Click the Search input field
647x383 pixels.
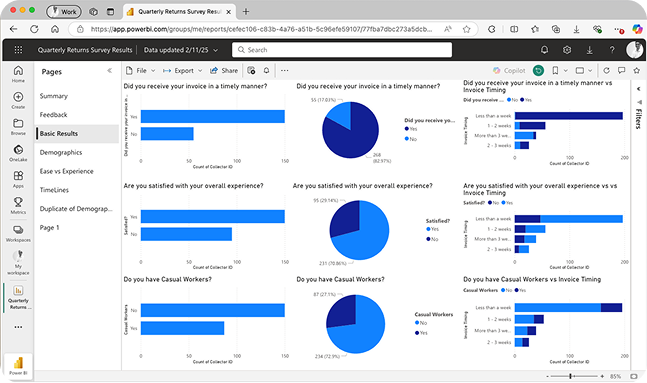tap(342, 50)
